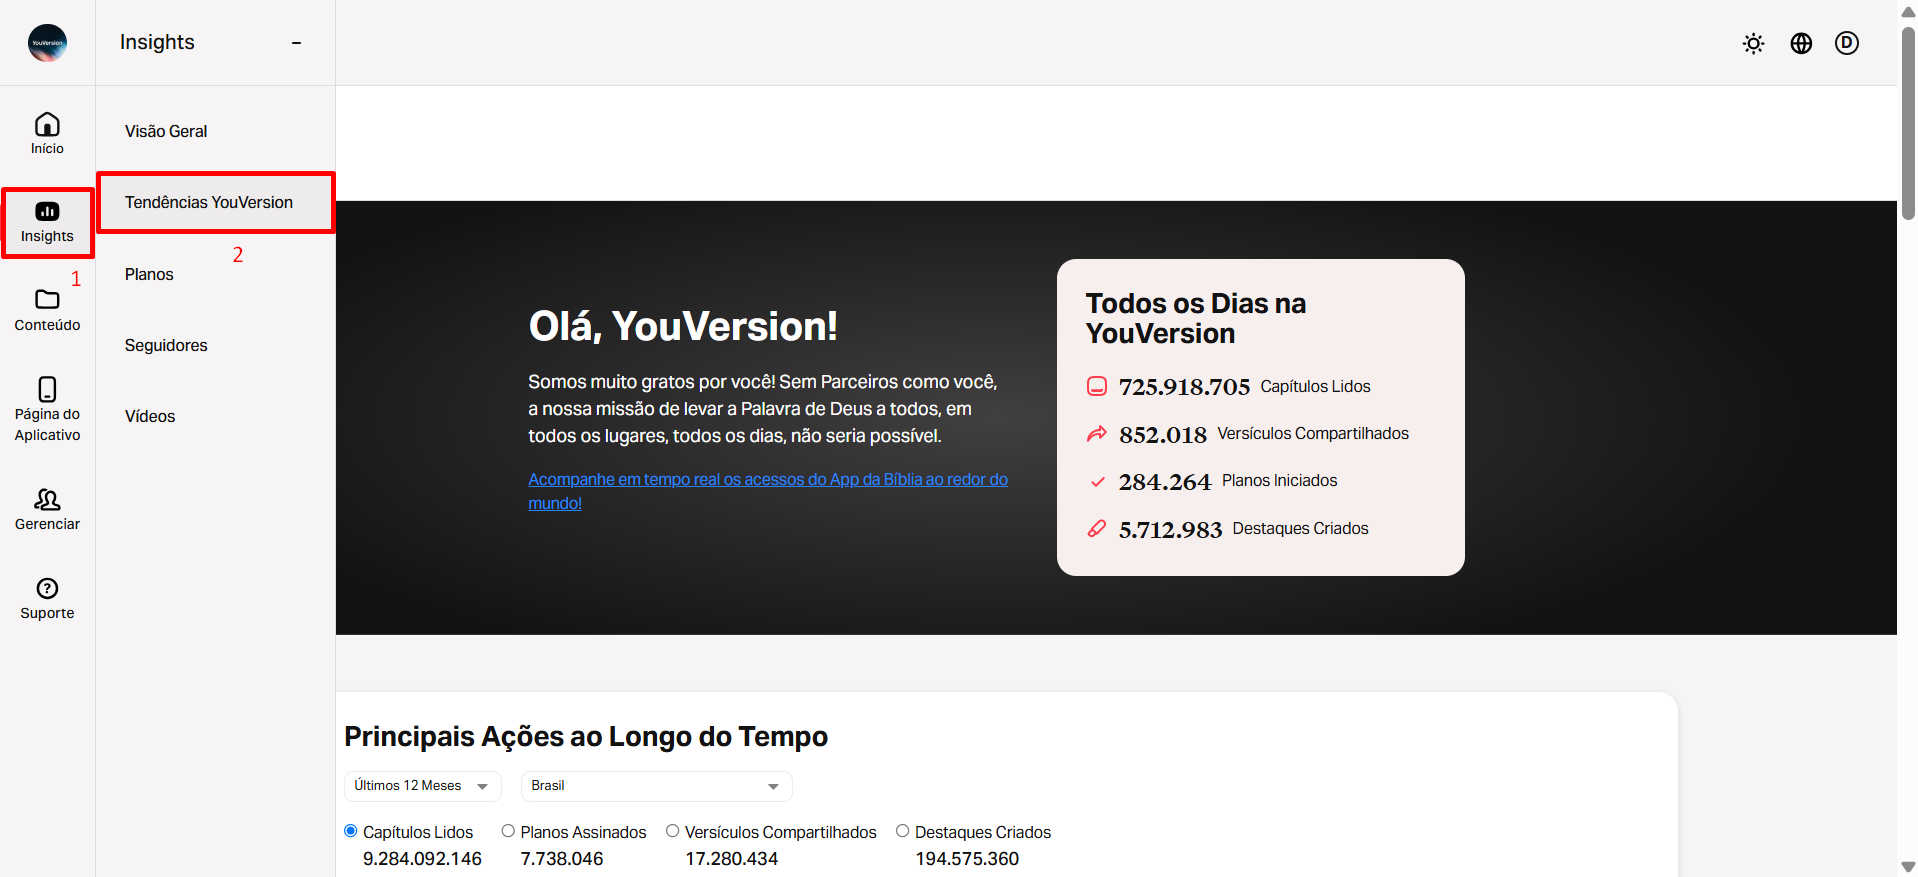Go to Início in the sidebar

(47, 134)
